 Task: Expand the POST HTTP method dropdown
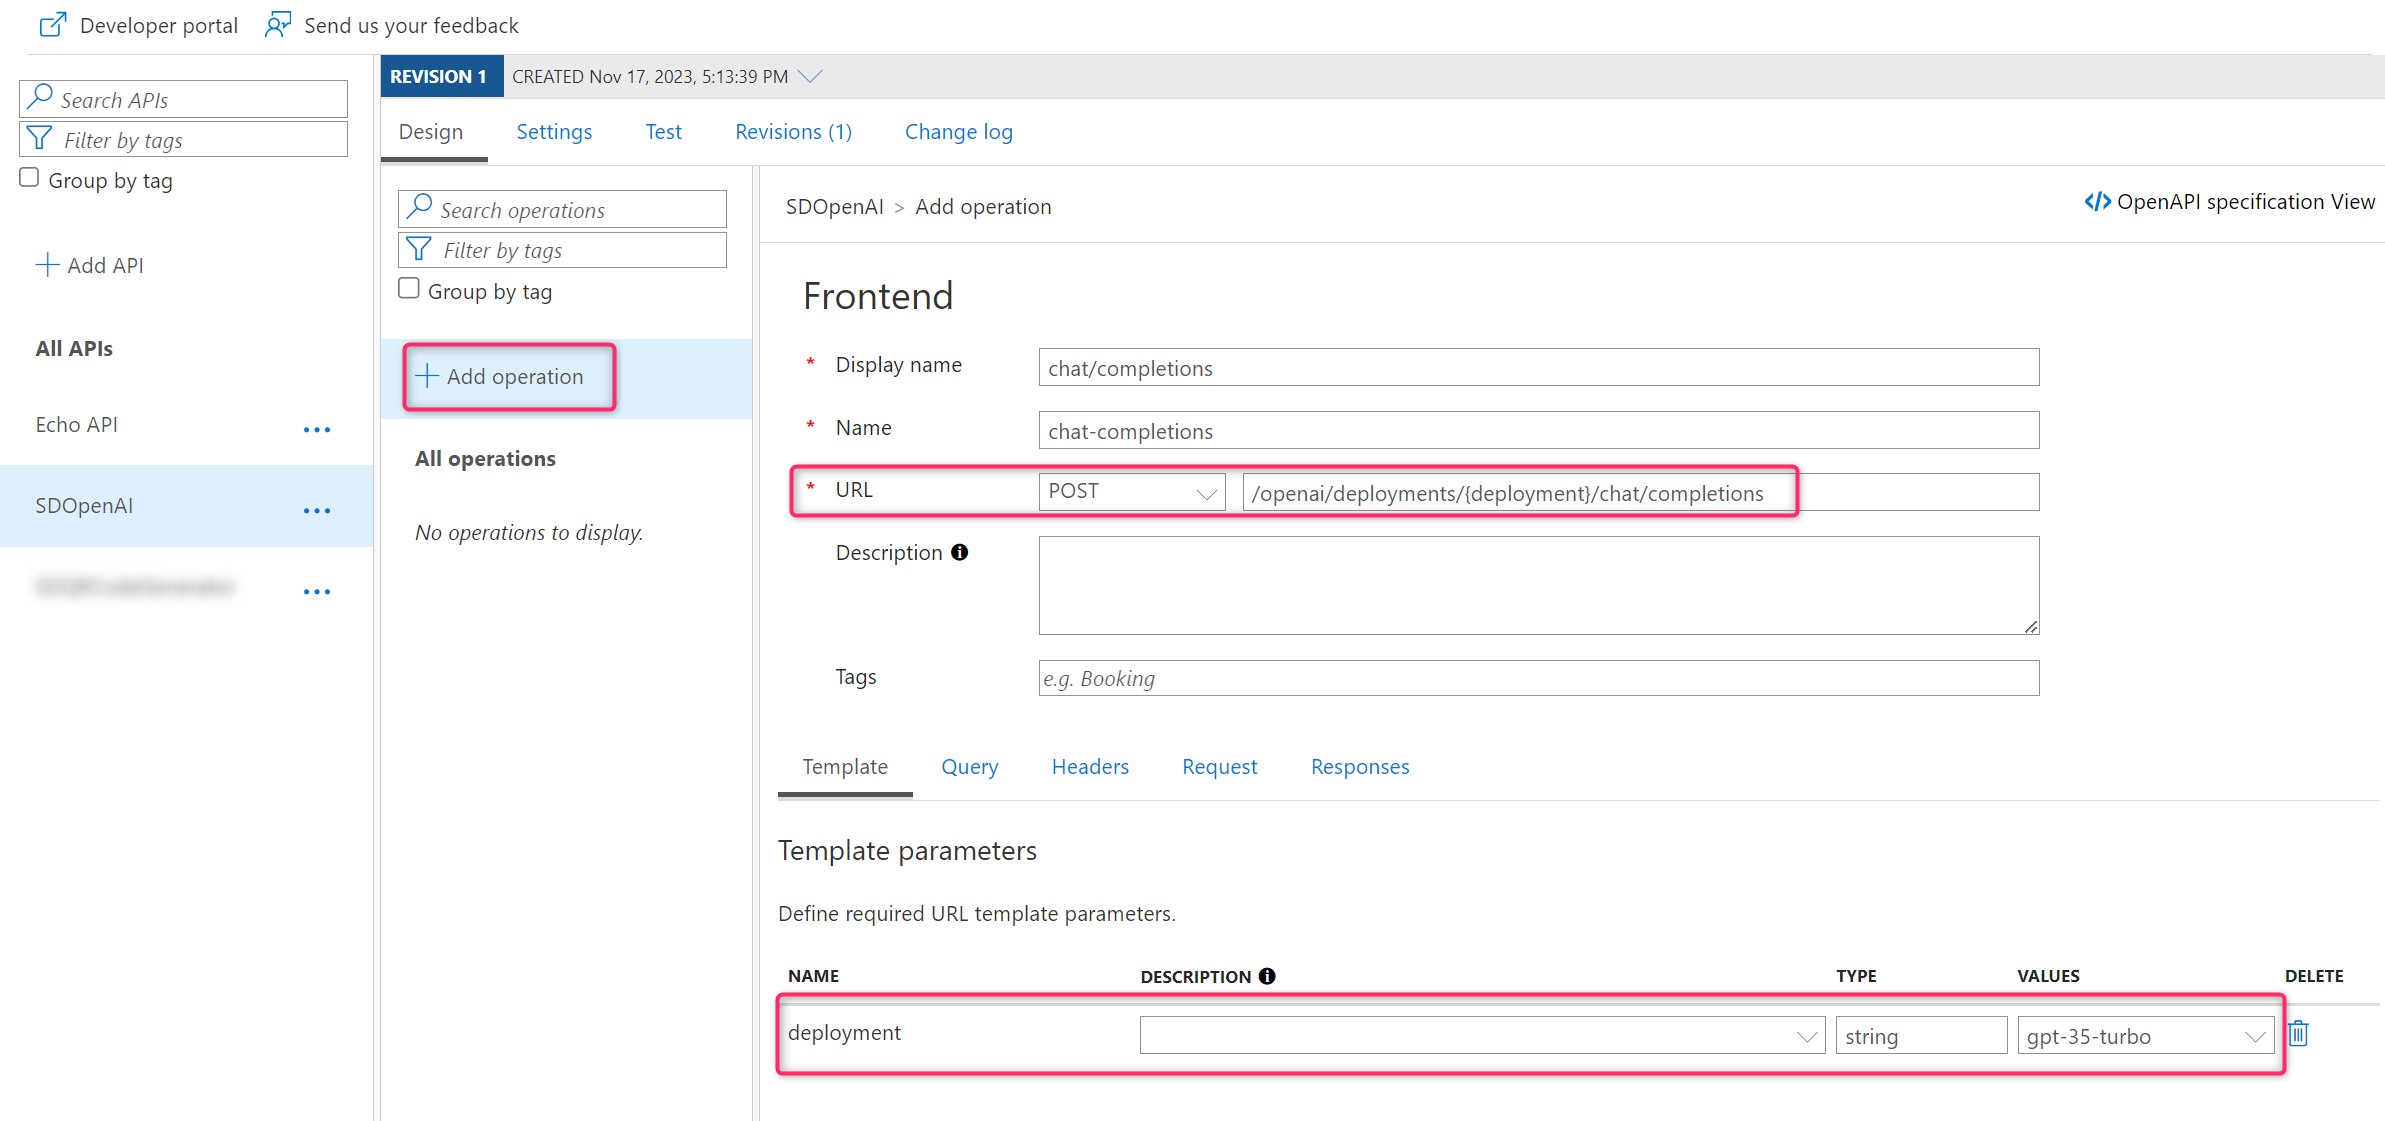(1131, 492)
